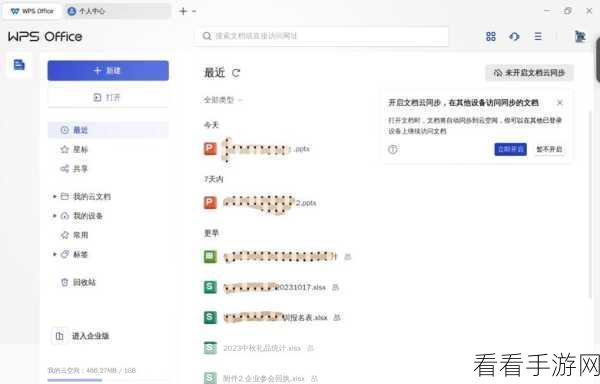
Task: Click the PPT icon of today's file
Action: [x=210, y=149]
